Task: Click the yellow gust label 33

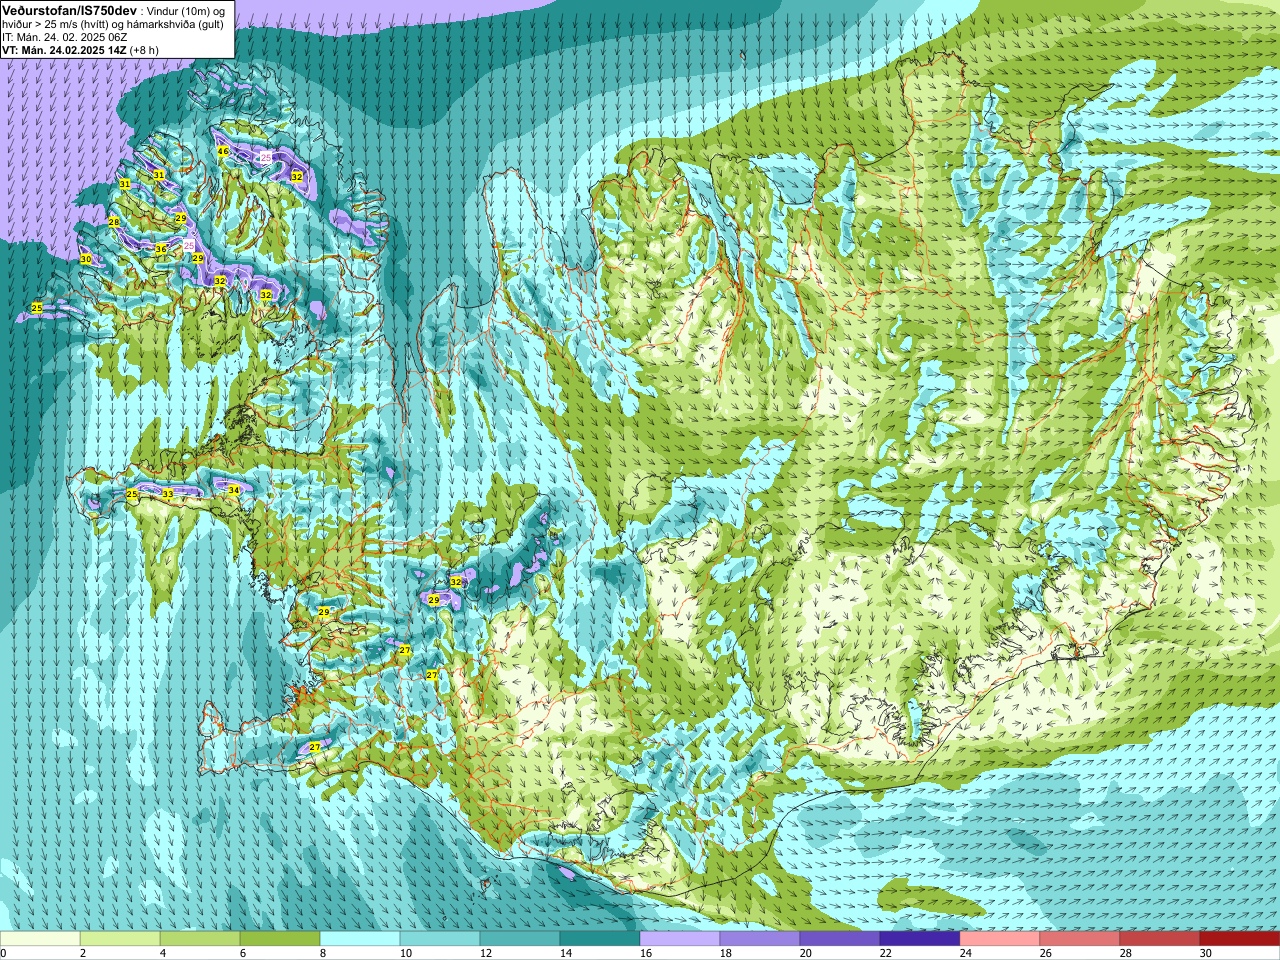Action: (x=168, y=494)
